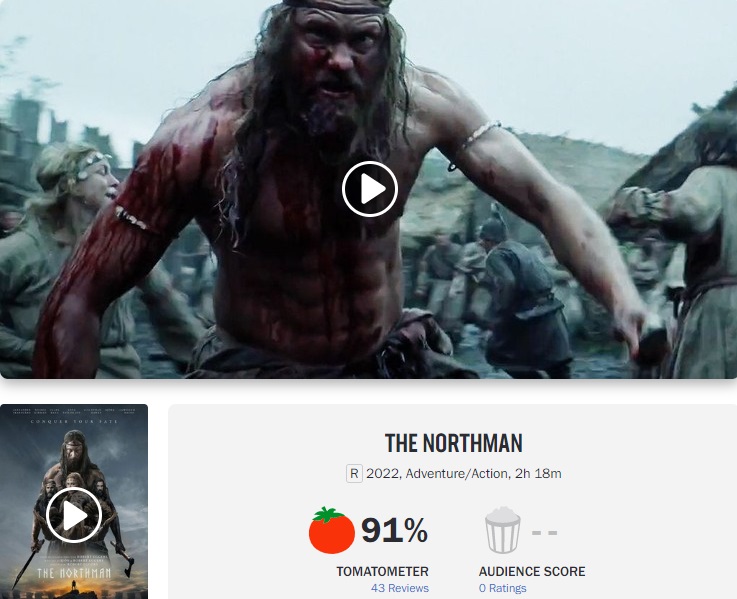Screen dimensions: 737x599
Task: Click the R rating badge
Action: [x=354, y=473]
